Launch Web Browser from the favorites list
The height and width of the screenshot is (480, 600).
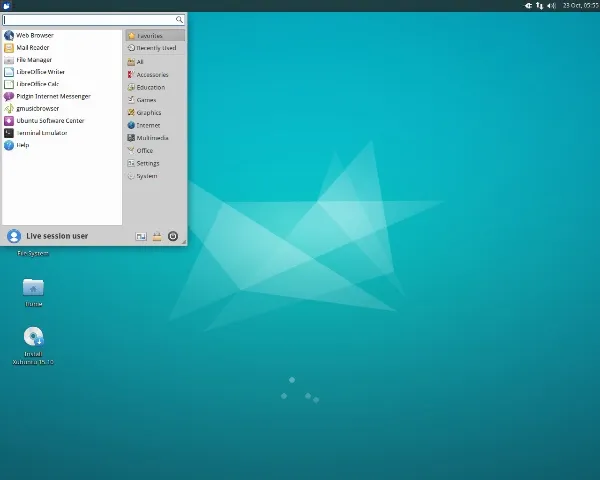pos(34,35)
